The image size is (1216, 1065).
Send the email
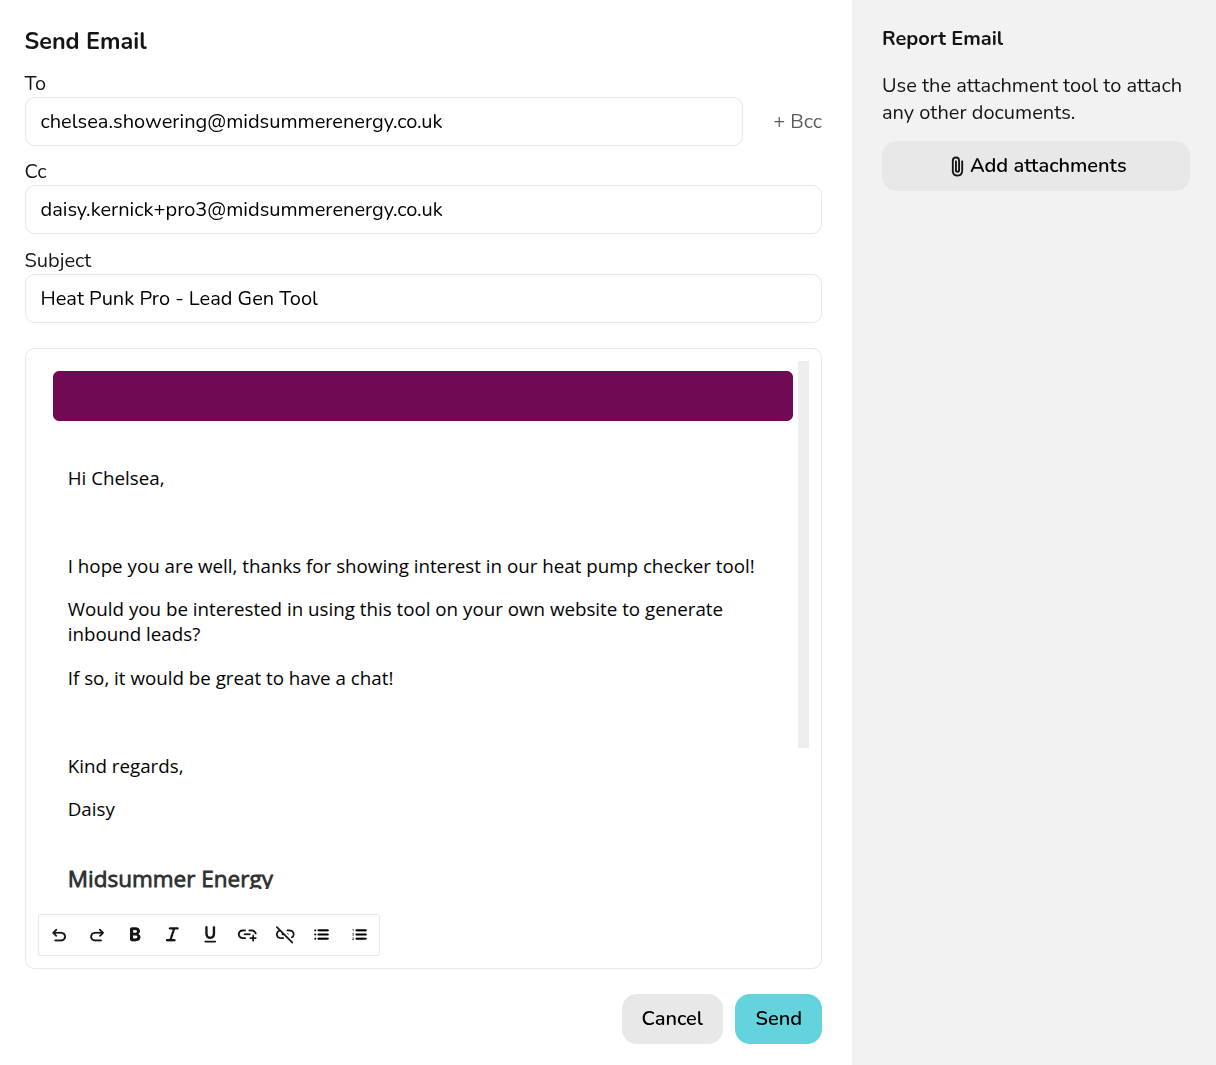[778, 1019]
